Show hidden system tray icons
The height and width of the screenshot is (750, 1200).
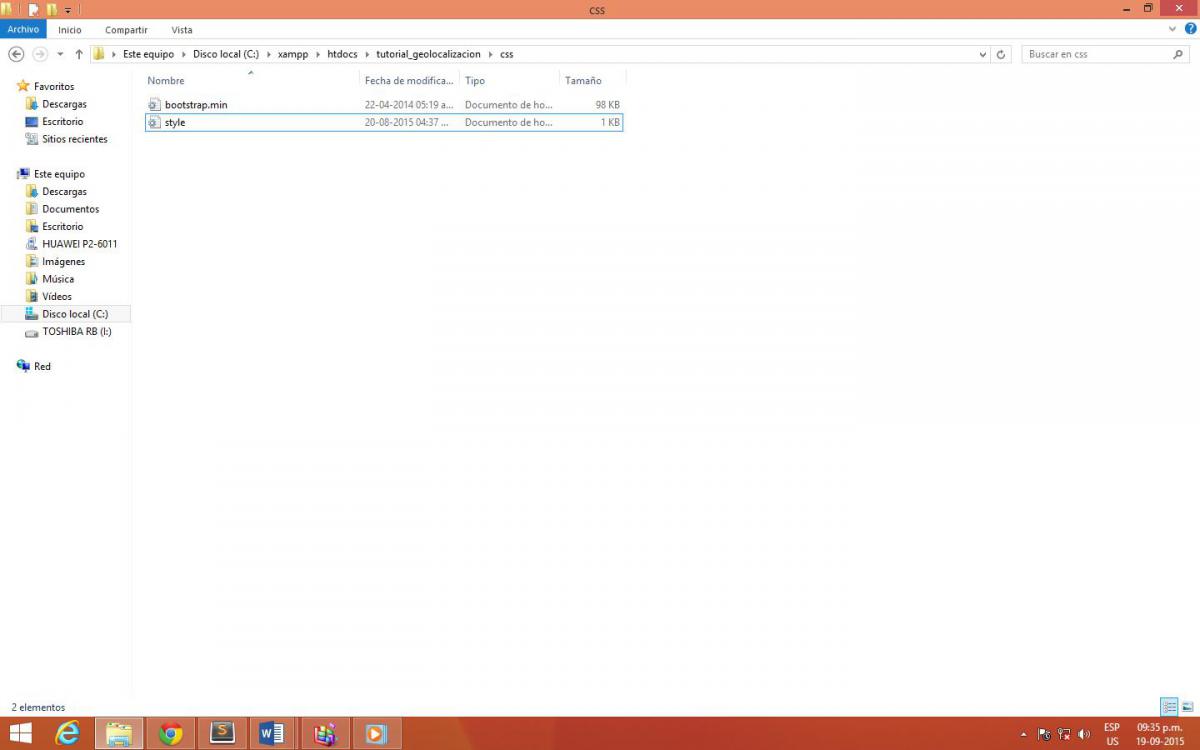tap(1023, 734)
